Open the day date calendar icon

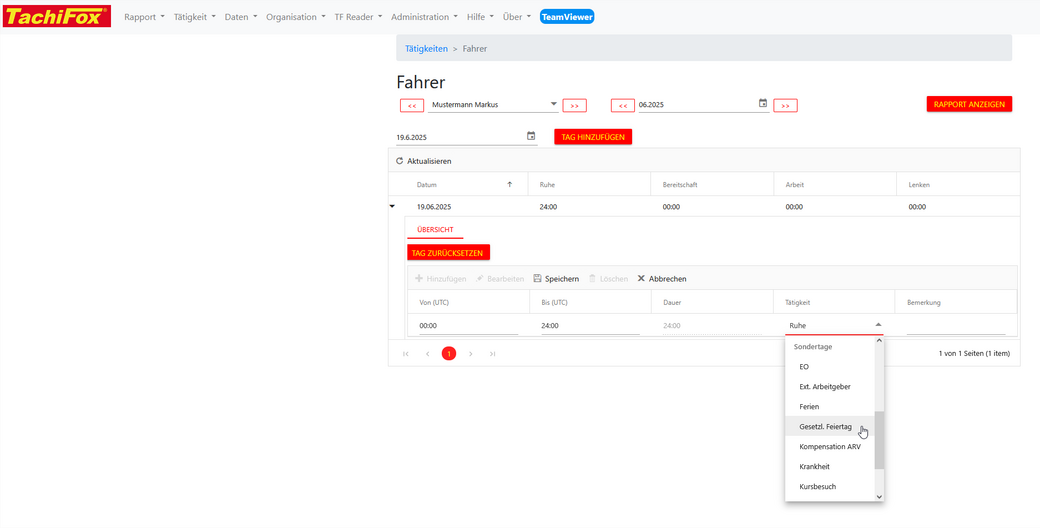click(x=531, y=136)
